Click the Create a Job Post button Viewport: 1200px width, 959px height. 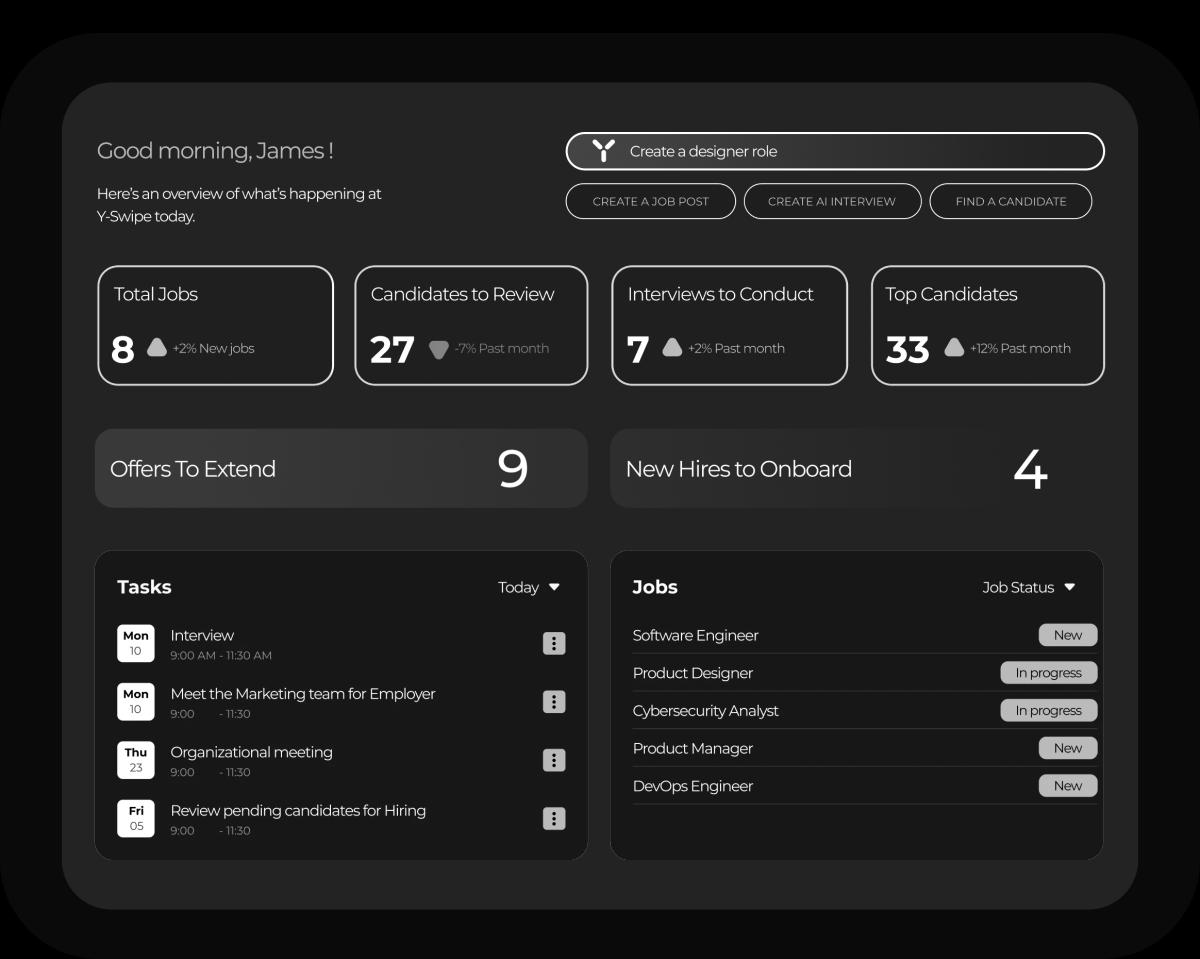(650, 201)
